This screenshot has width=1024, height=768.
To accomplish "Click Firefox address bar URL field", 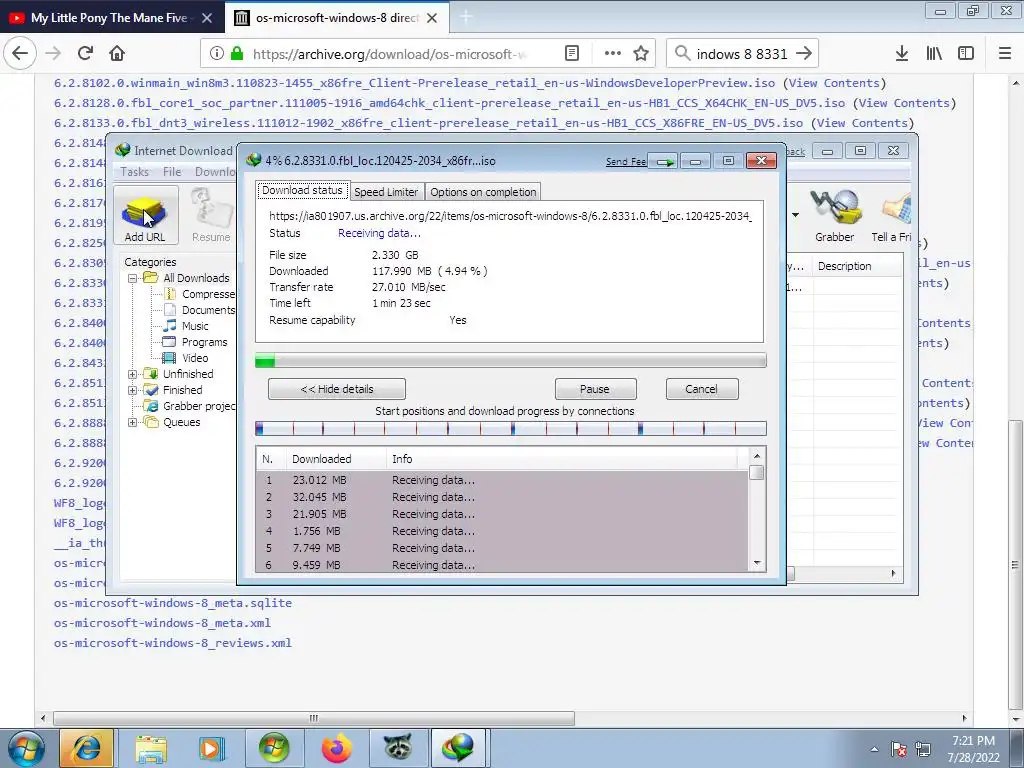I will click(x=389, y=54).
